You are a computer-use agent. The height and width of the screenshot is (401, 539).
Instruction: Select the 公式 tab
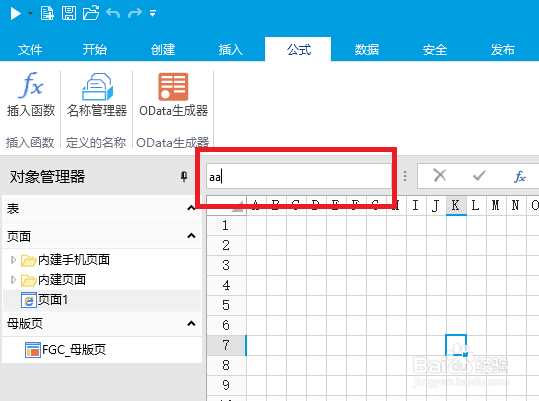click(298, 49)
